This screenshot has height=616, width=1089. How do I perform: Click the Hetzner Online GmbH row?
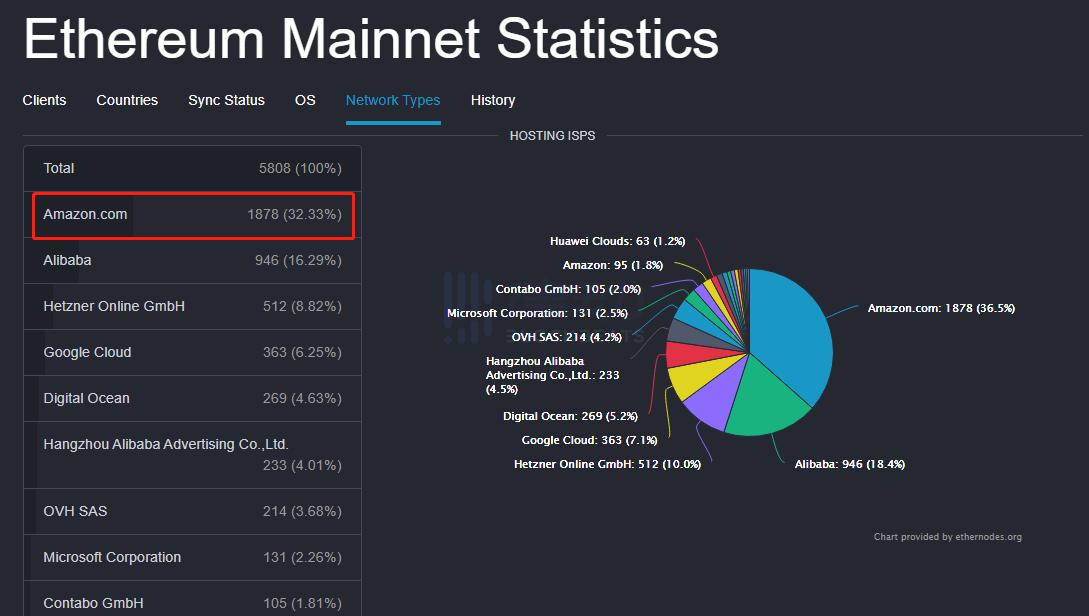(192, 306)
